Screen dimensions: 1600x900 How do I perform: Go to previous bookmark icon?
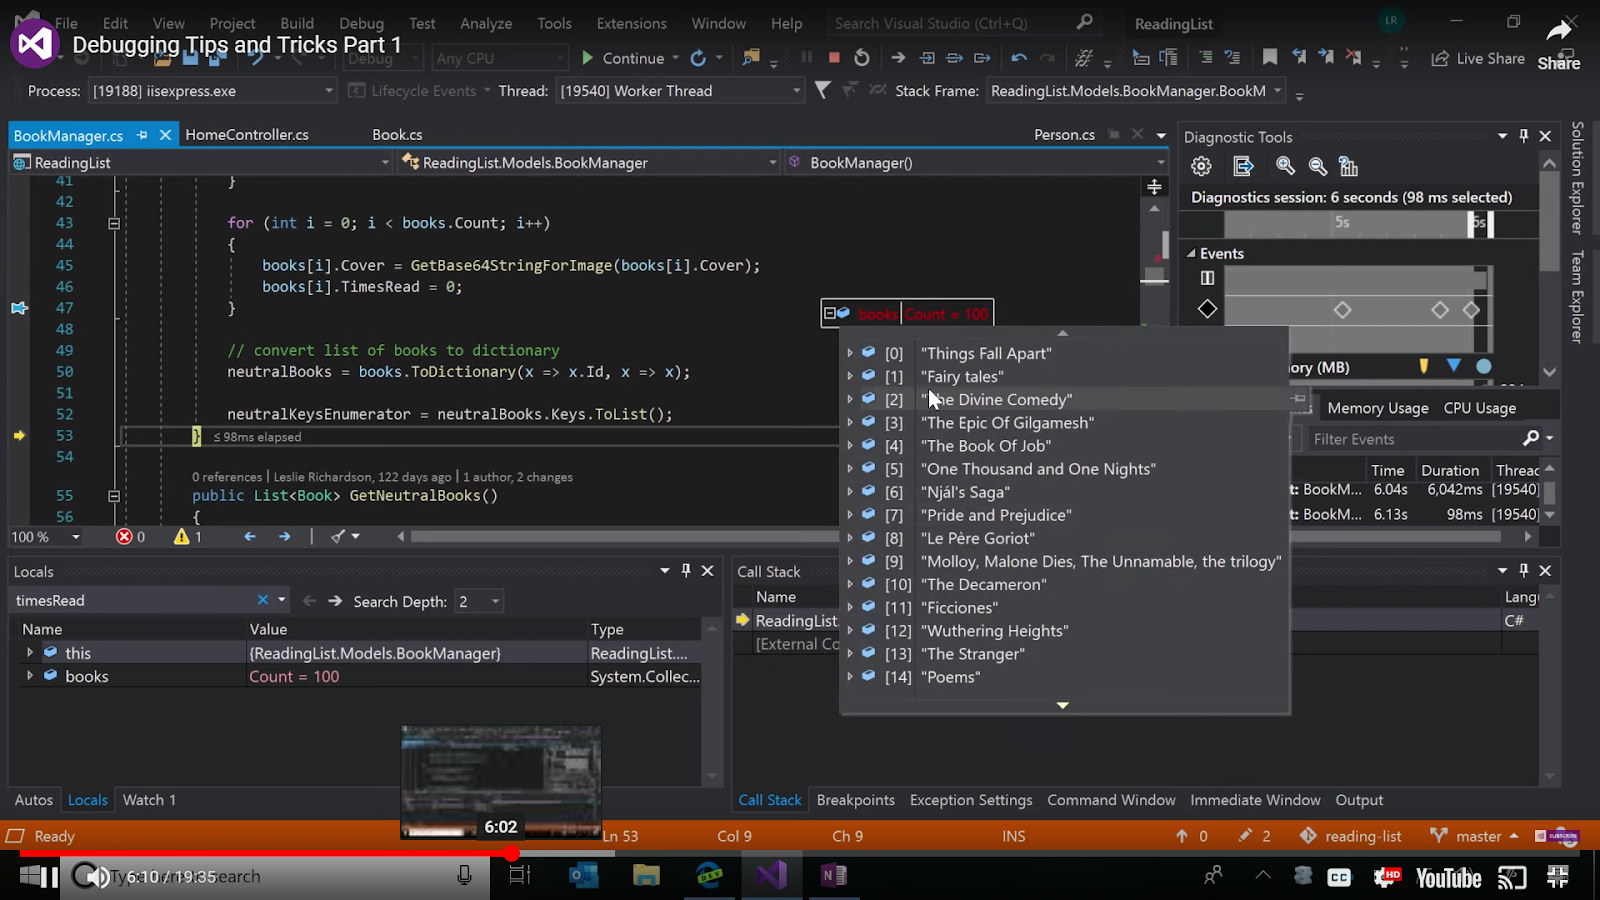point(1299,58)
